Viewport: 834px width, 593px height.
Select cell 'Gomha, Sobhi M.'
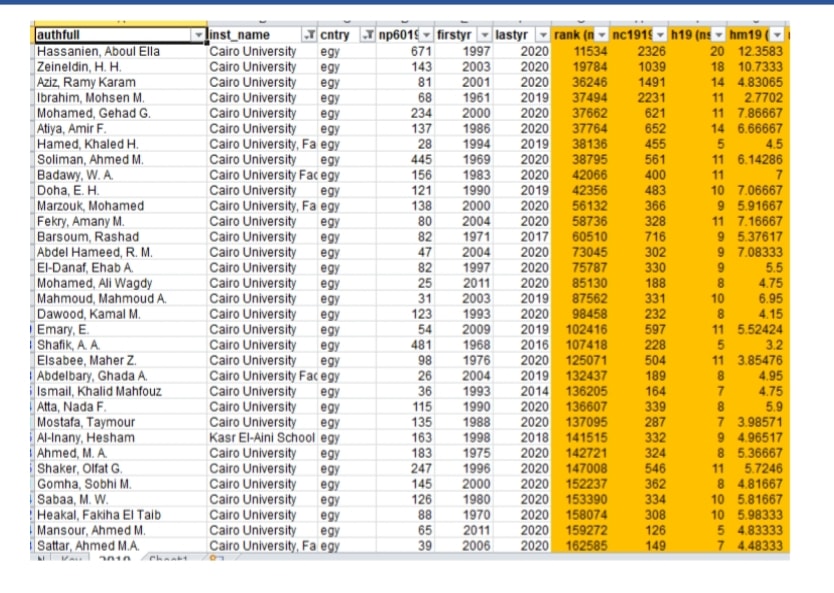point(120,484)
